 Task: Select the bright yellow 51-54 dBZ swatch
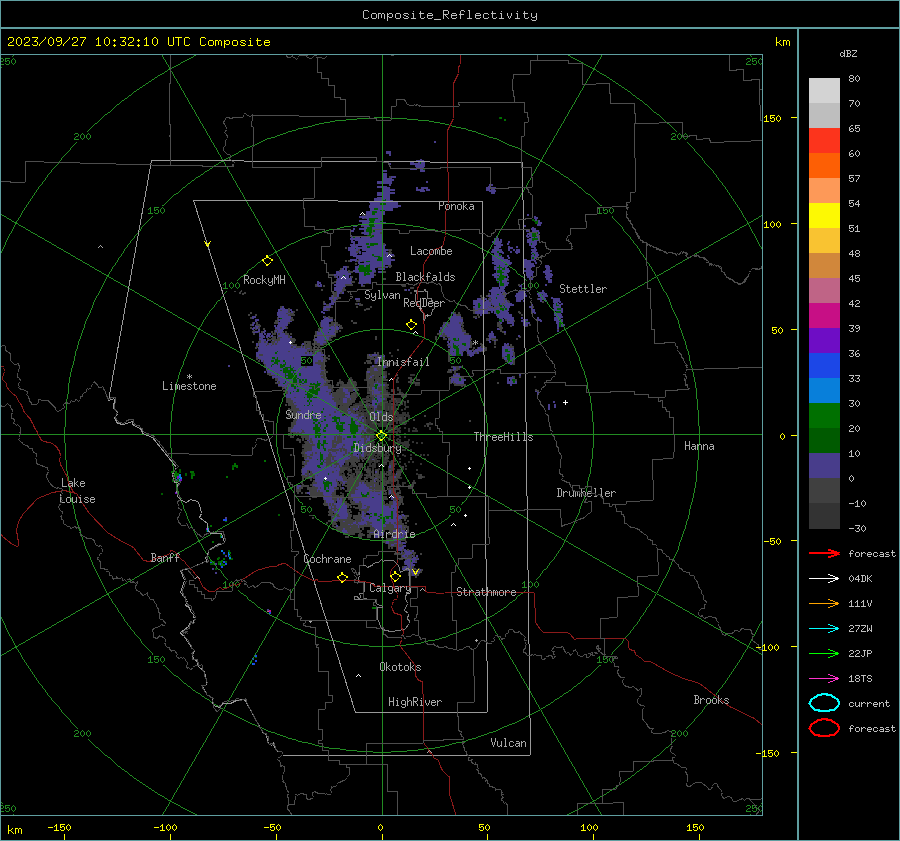click(x=824, y=216)
